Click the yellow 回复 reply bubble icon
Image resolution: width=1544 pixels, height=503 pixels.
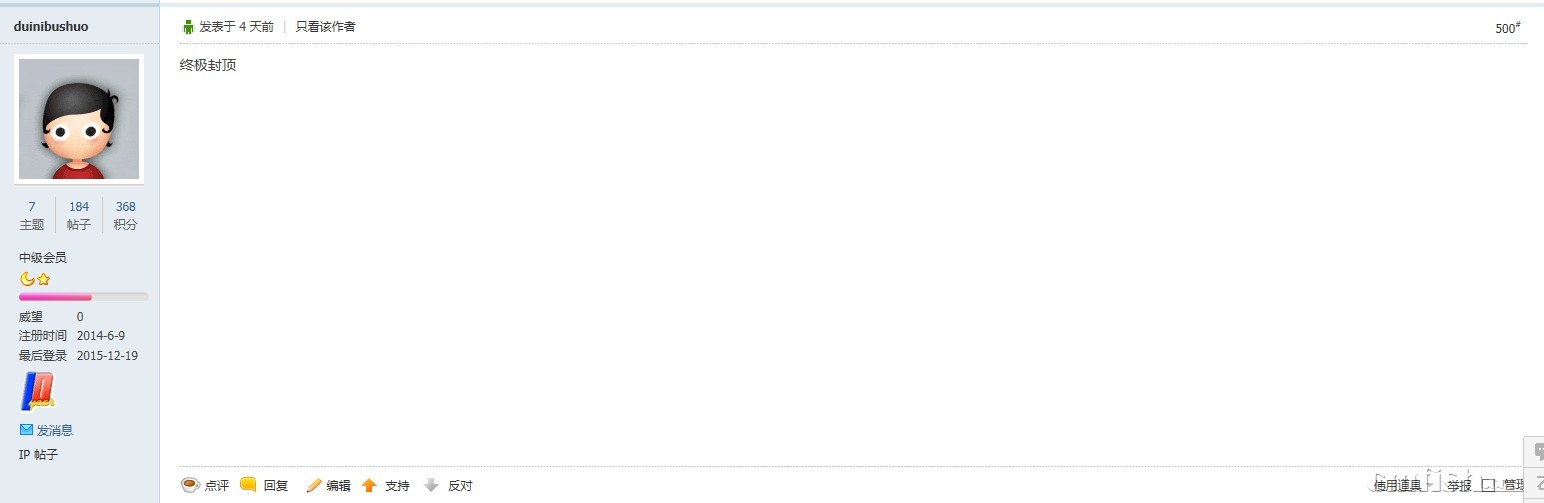tap(249, 485)
